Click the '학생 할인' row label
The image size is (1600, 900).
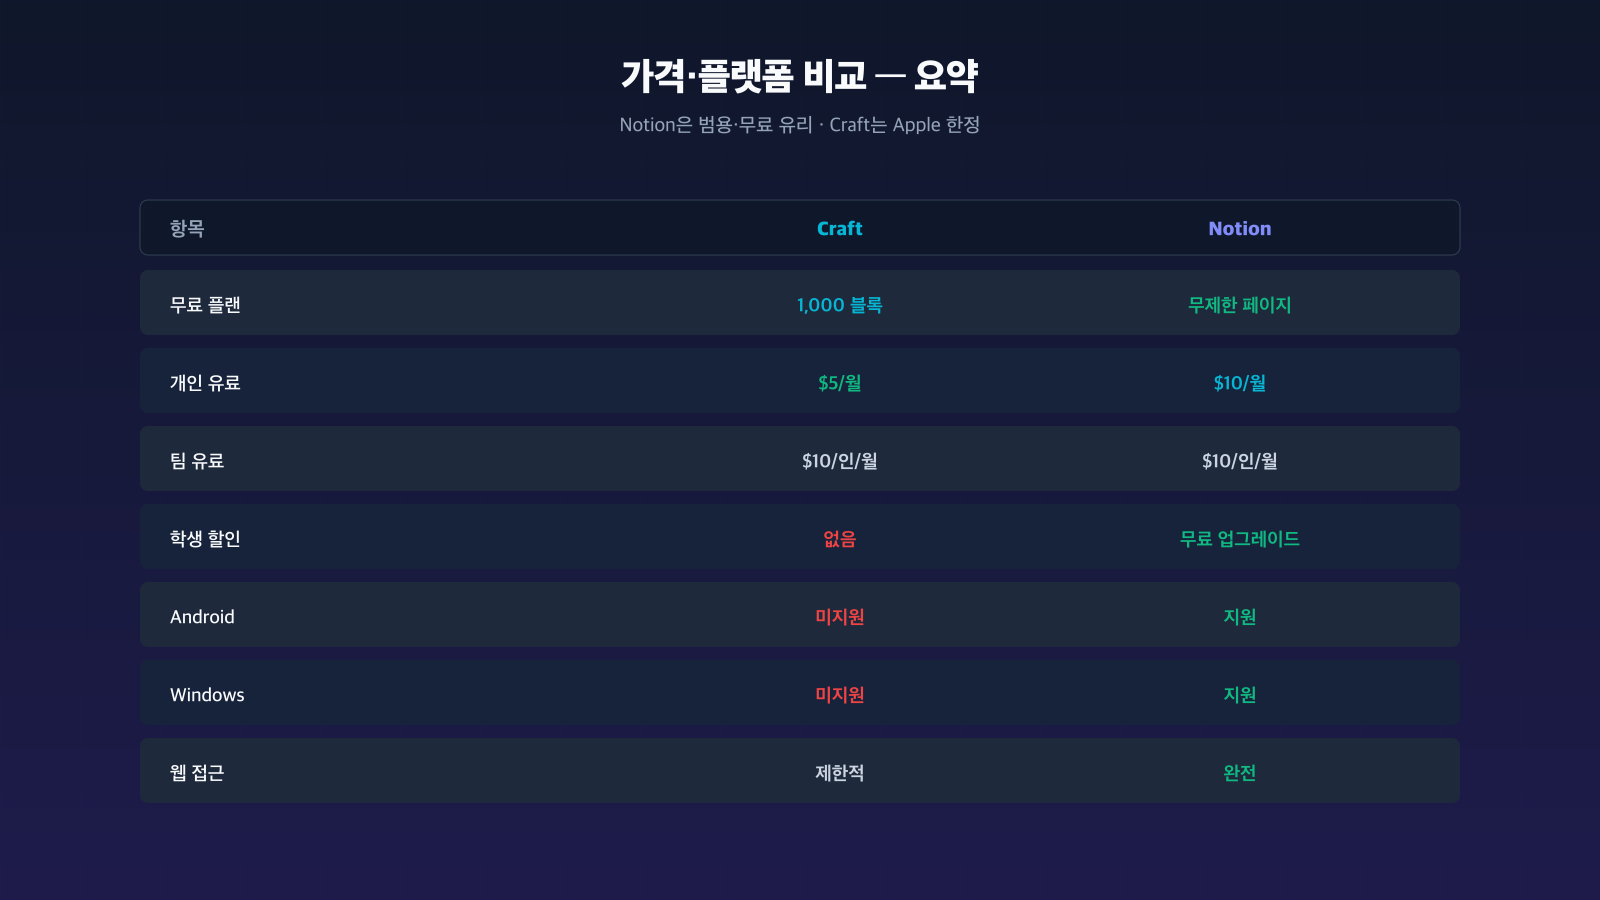(x=205, y=539)
